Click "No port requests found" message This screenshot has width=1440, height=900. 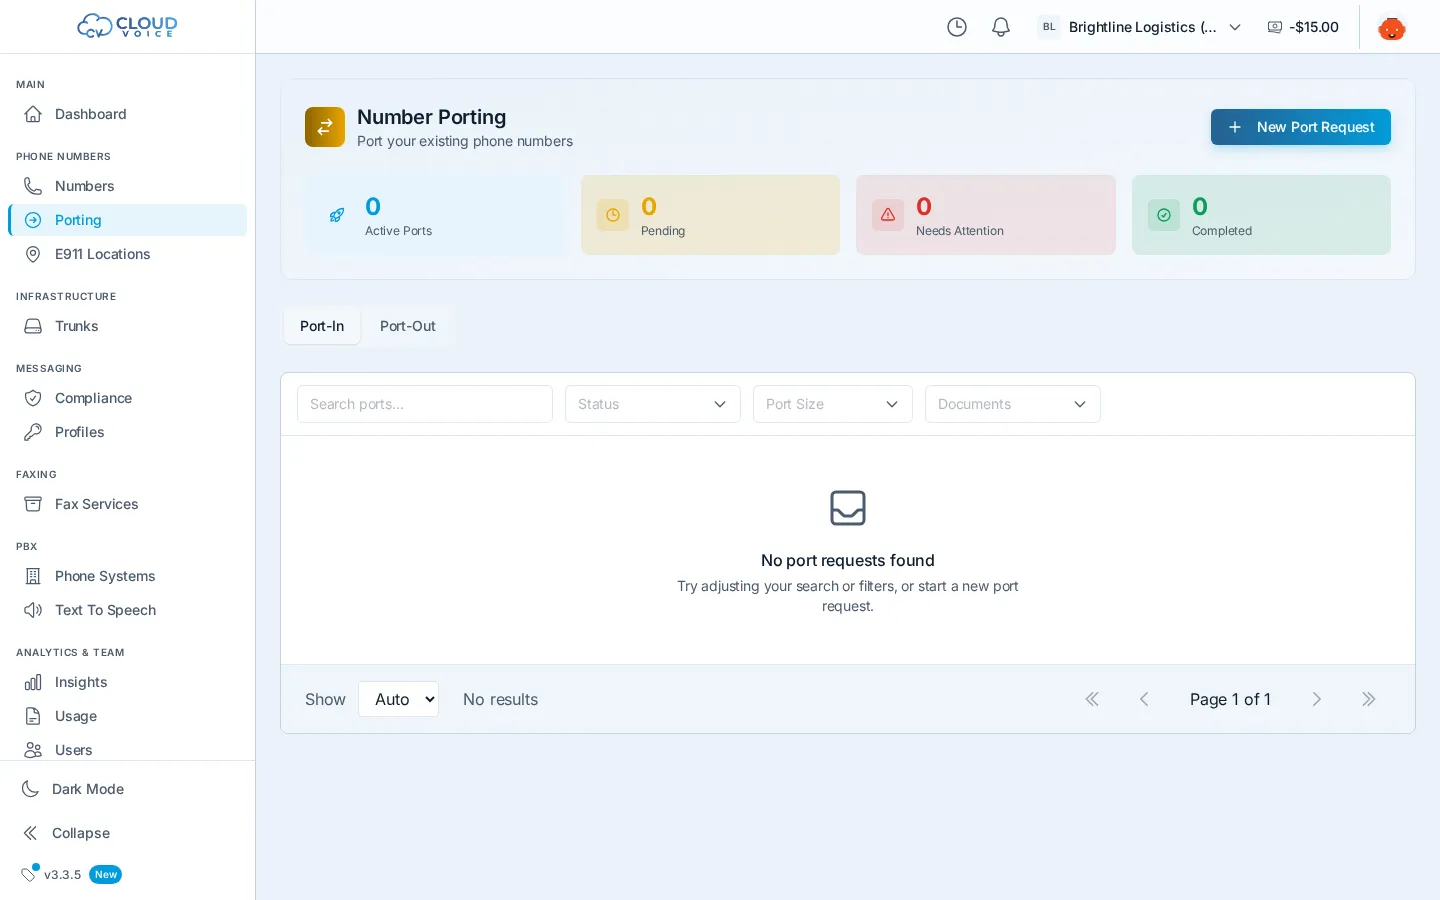(848, 560)
